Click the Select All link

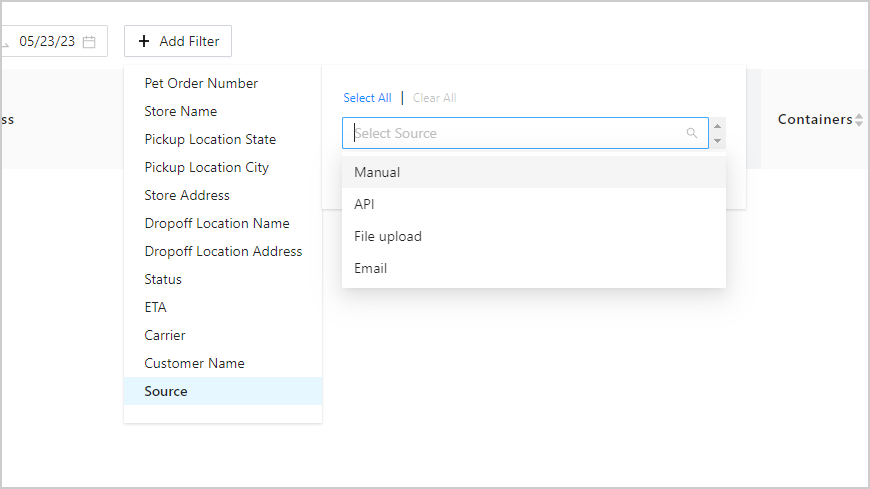pyautogui.click(x=367, y=98)
